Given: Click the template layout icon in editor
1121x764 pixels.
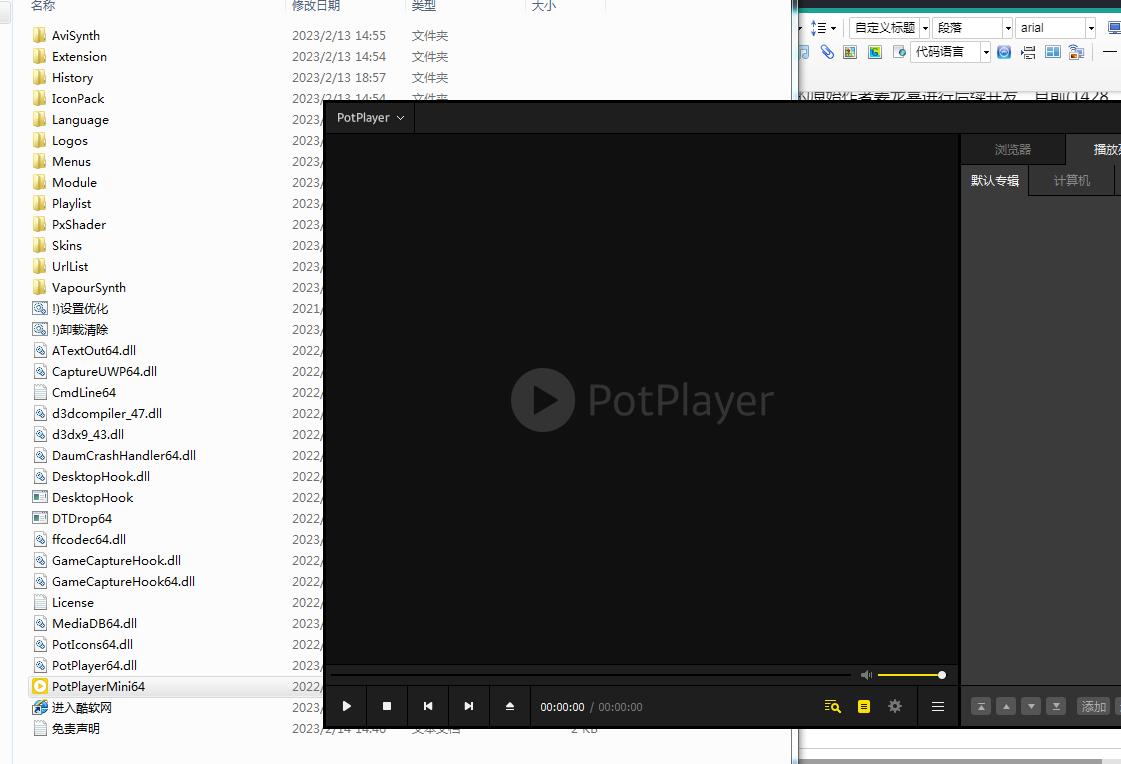Looking at the screenshot, I should click(1052, 52).
